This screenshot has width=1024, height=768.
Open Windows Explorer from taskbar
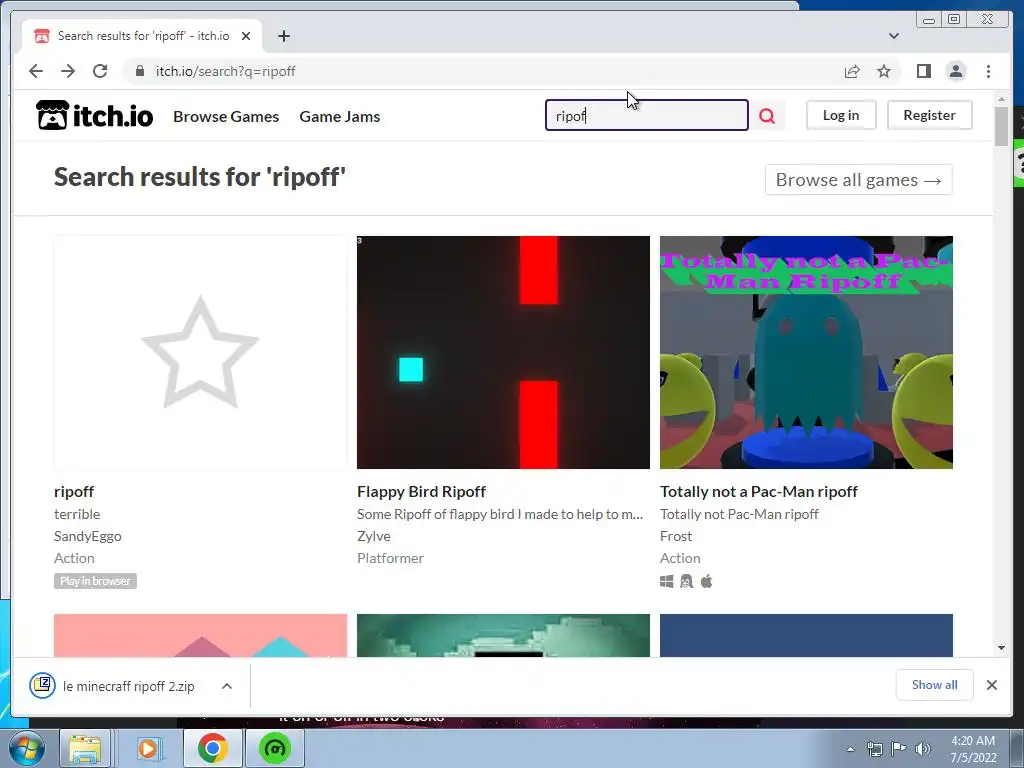(84, 748)
